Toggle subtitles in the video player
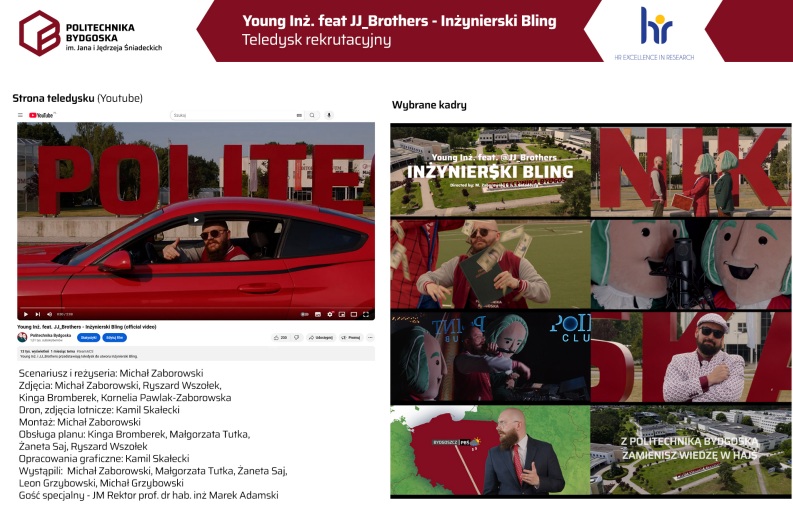 pyautogui.click(x=315, y=314)
